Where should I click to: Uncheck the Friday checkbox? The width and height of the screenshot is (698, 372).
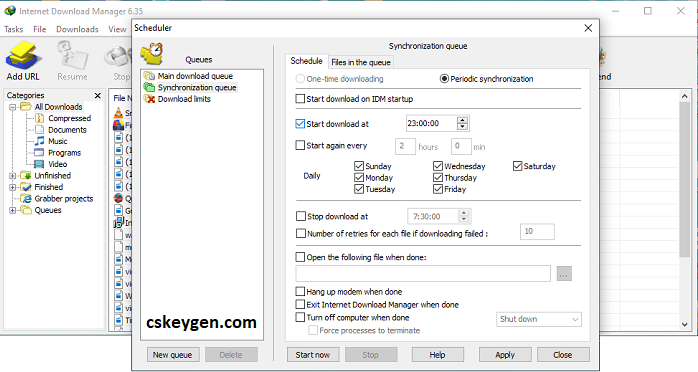(x=438, y=189)
